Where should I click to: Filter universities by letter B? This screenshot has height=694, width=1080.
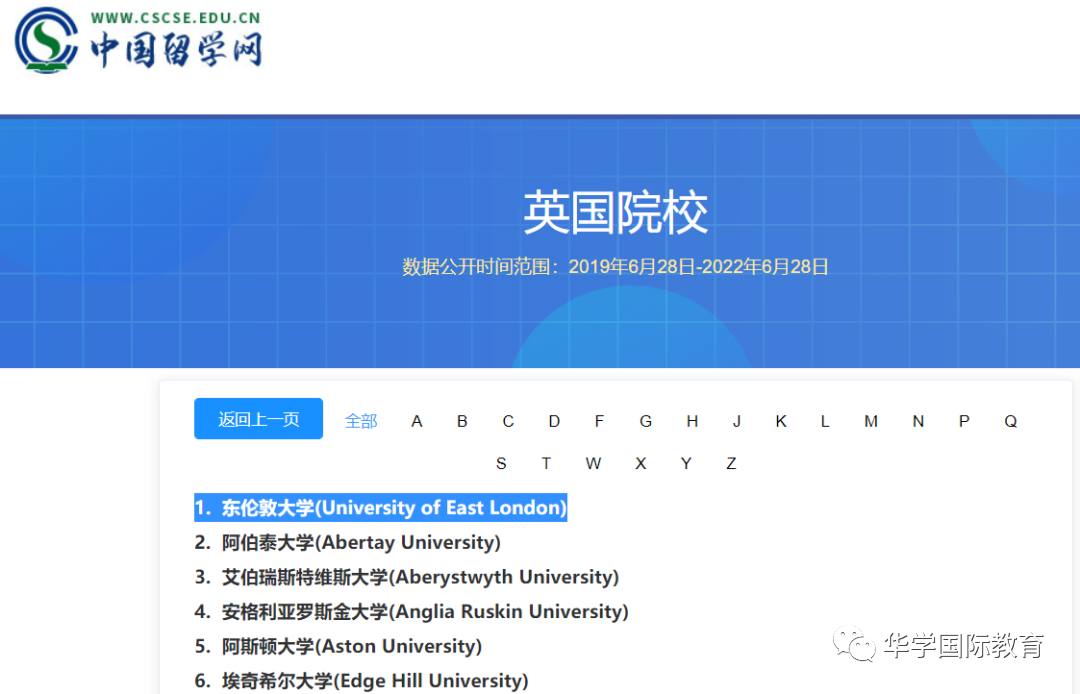(x=462, y=421)
